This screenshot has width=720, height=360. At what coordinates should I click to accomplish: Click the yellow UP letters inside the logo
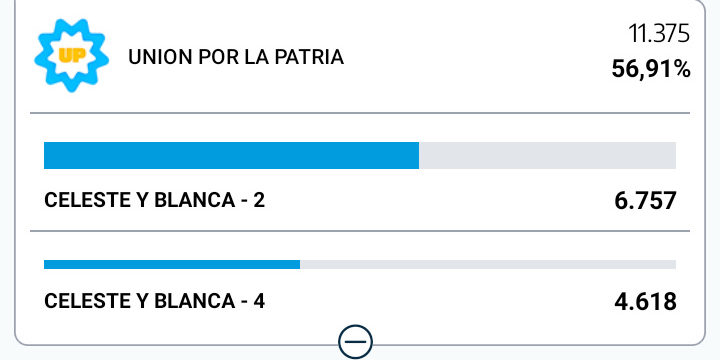click(x=72, y=56)
